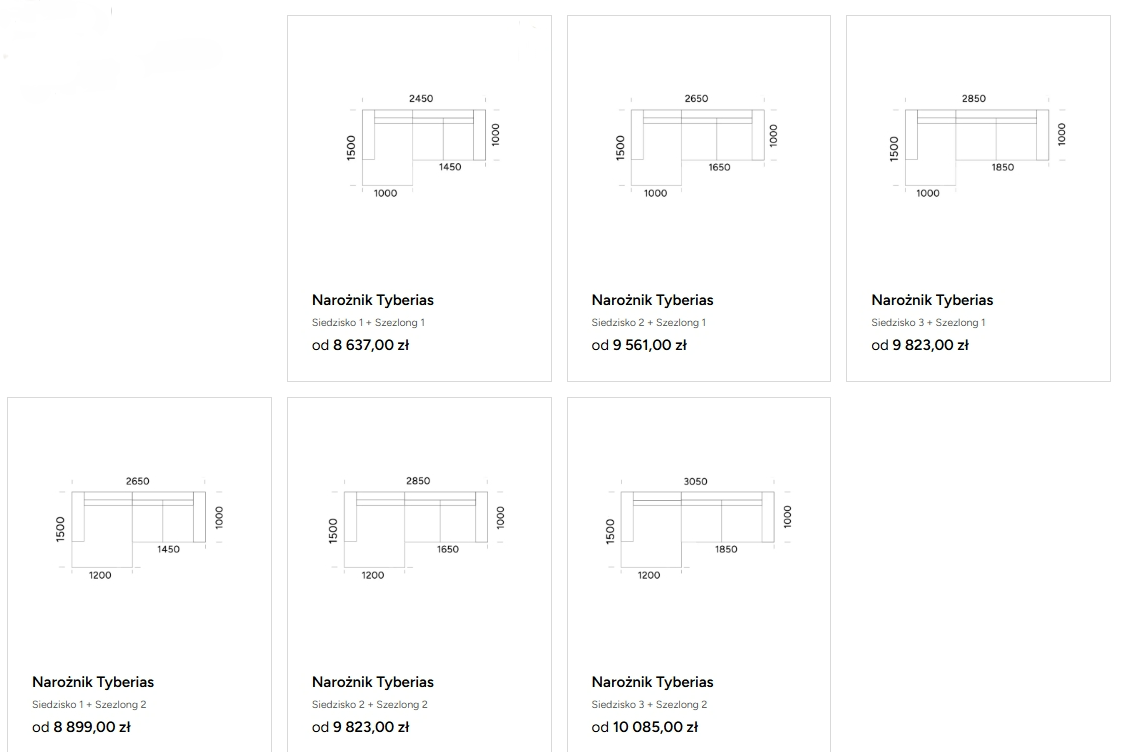Click the Siedzisko 3 + Szezlong 2 variant label
1129x752 pixels.
(650, 705)
